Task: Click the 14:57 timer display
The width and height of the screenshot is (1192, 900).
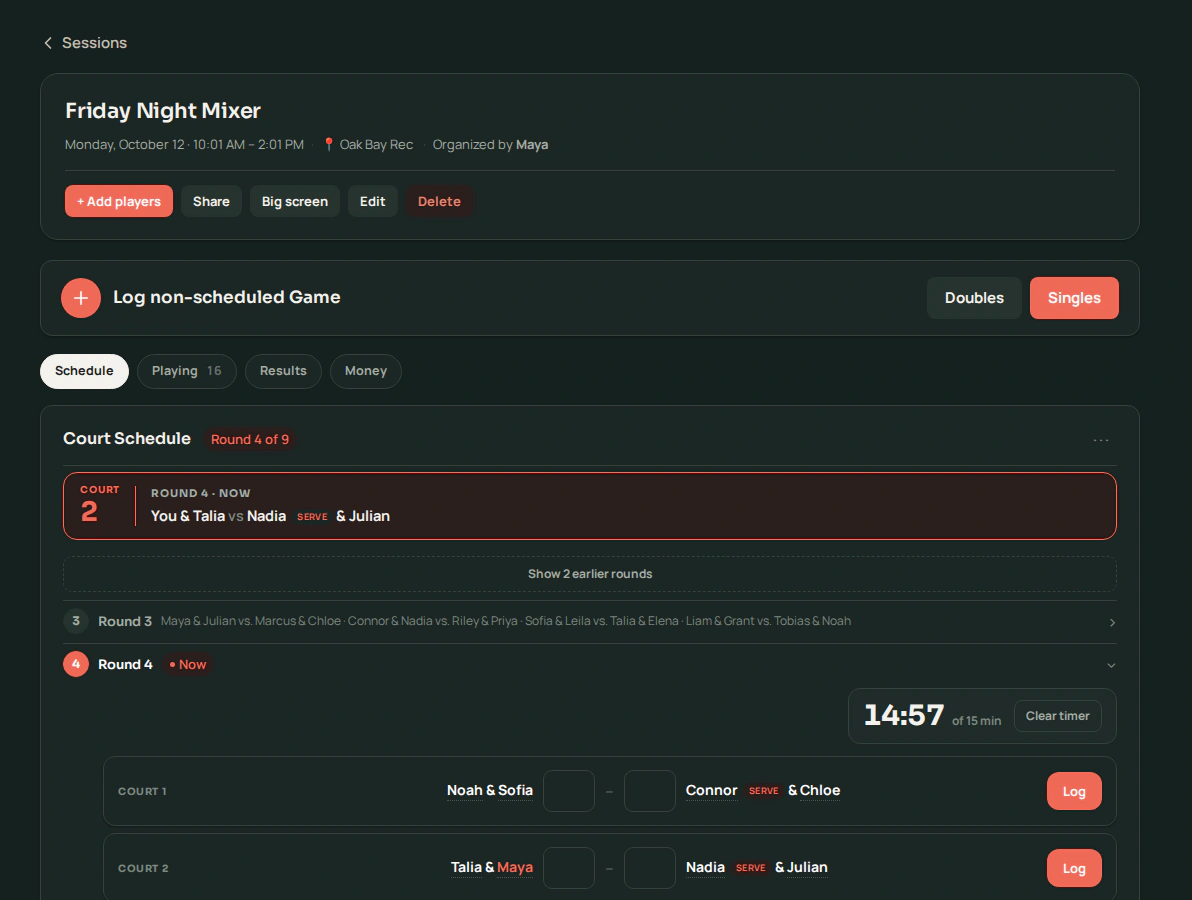Action: tap(904, 715)
